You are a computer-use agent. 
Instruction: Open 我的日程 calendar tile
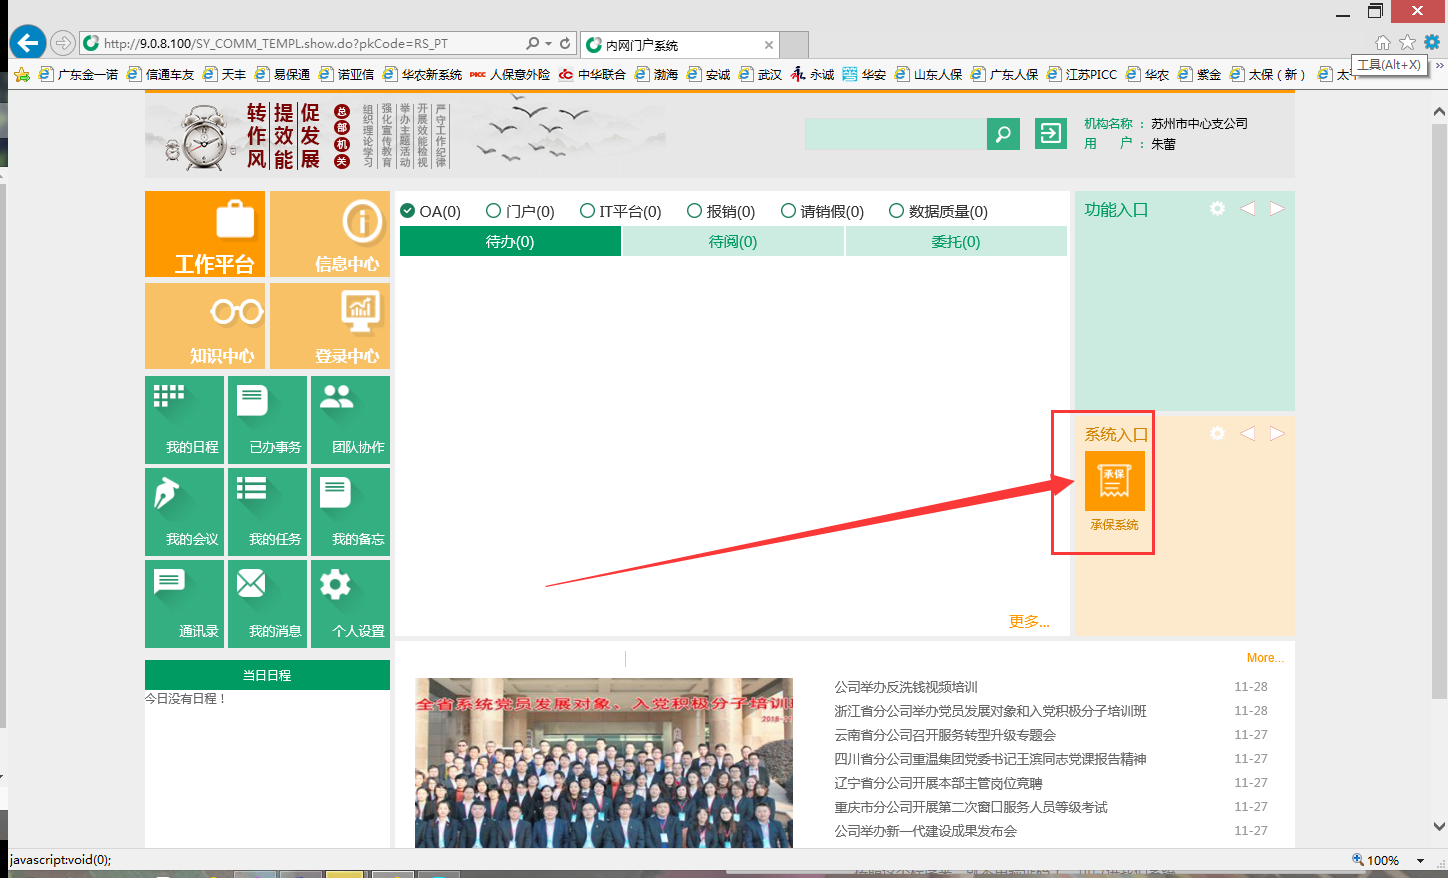(x=185, y=420)
